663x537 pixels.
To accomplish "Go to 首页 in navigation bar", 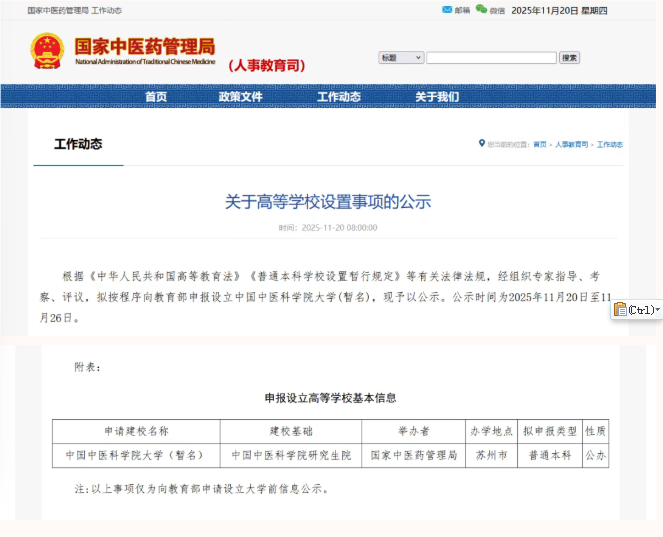I will (x=156, y=97).
